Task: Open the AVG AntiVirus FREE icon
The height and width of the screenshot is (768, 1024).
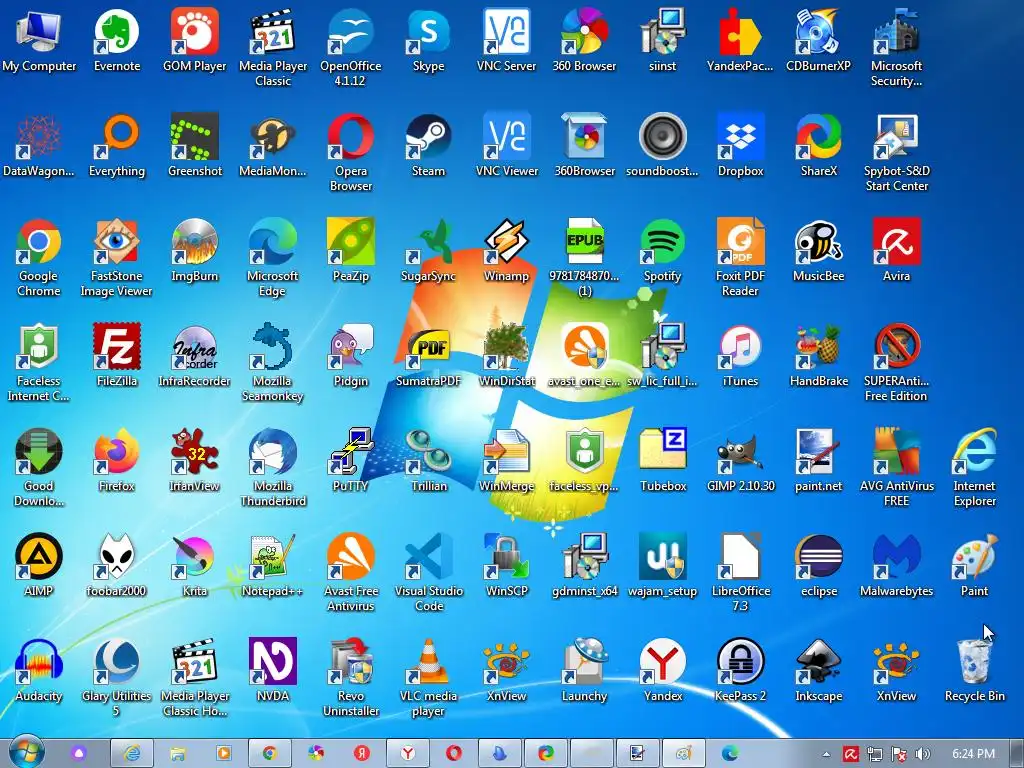Action: pyautogui.click(x=896, y=468)
